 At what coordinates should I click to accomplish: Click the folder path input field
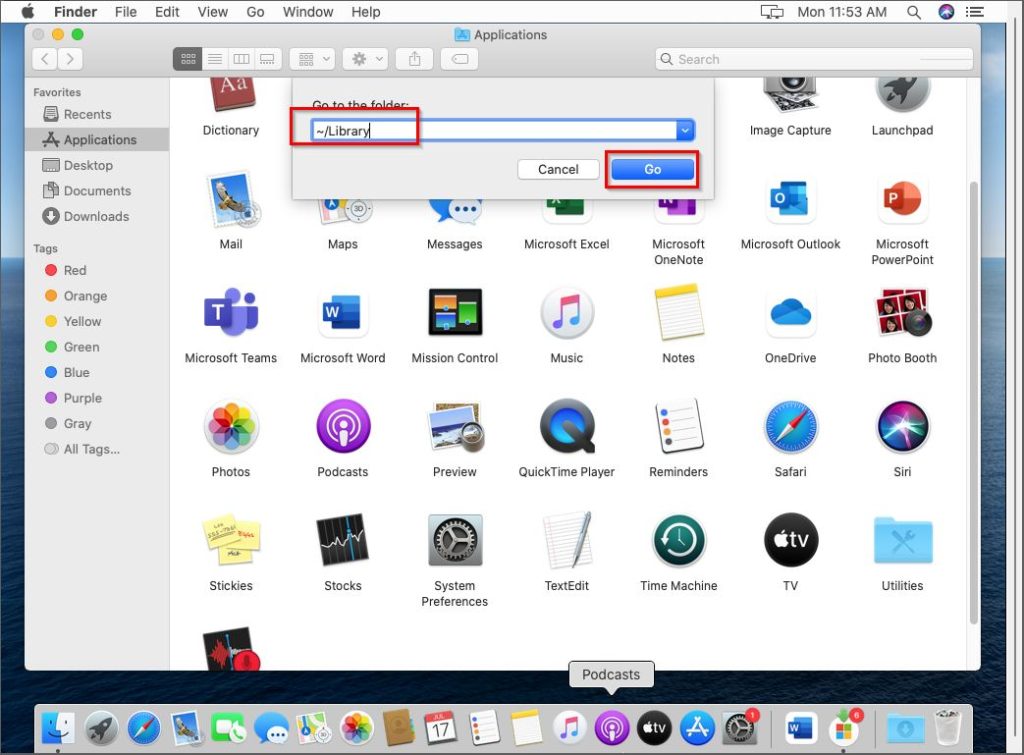coord(494,131)
